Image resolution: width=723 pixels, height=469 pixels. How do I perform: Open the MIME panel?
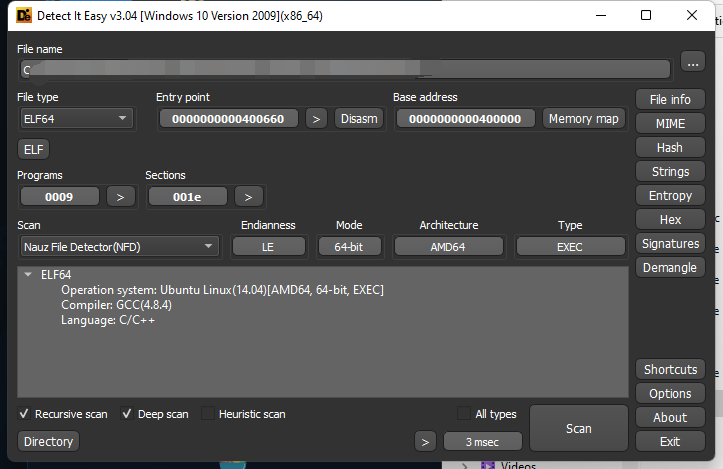tap(670, 124)
